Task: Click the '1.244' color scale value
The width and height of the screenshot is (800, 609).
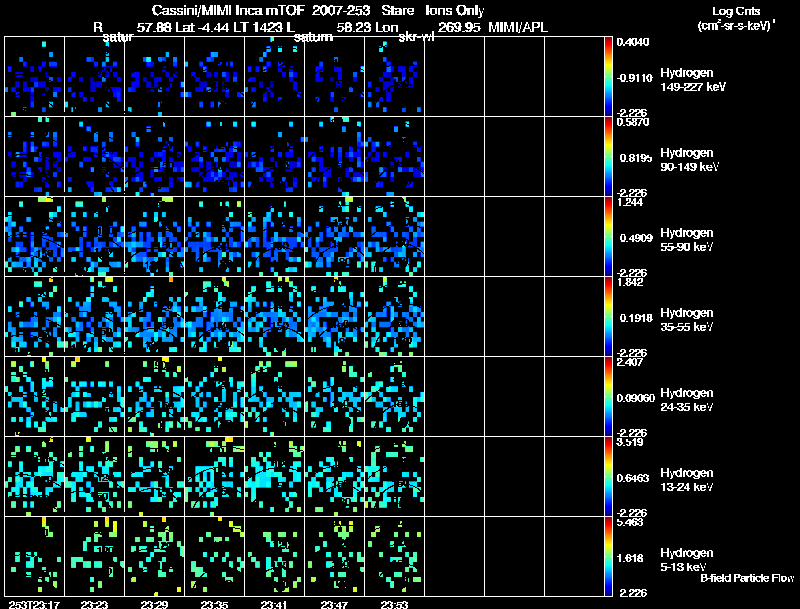Action: point(629,202)
